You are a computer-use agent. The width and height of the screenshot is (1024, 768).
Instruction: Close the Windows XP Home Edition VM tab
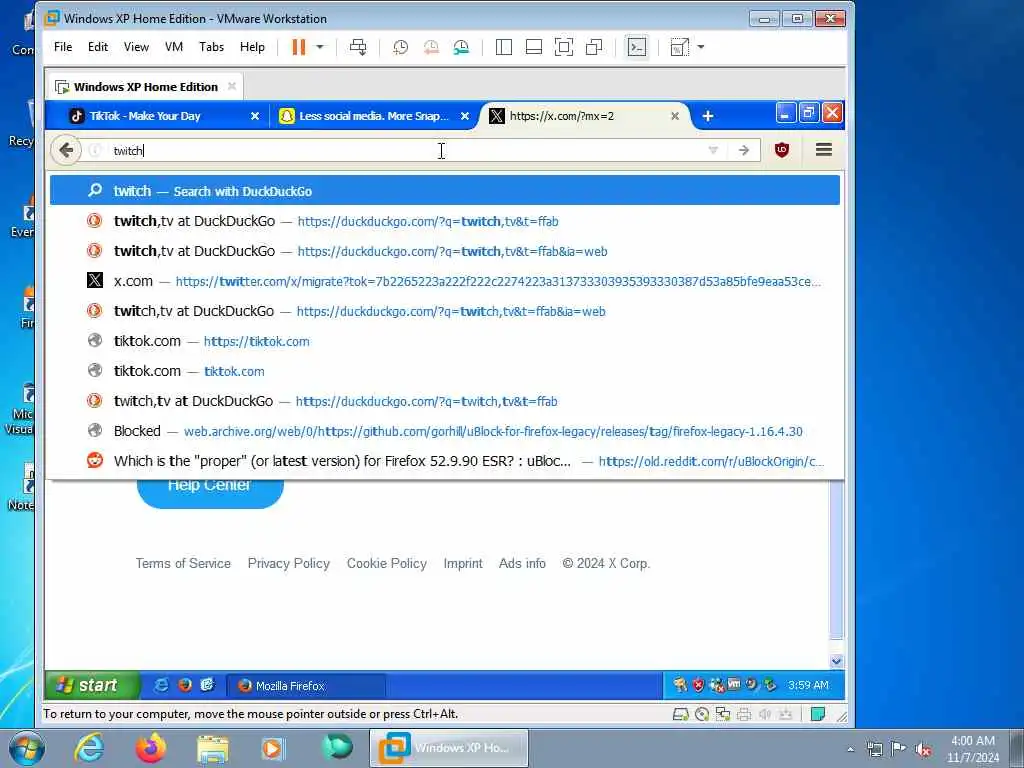pyautogui.click(x=232, y=86)
